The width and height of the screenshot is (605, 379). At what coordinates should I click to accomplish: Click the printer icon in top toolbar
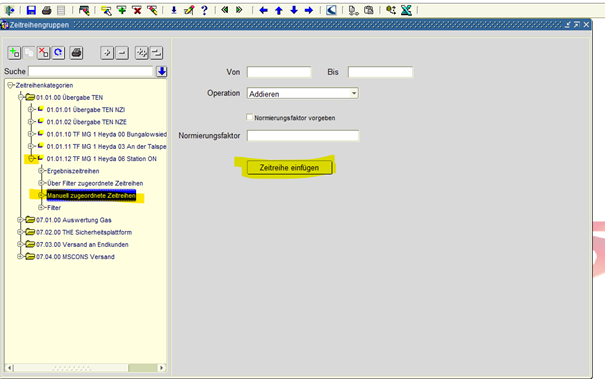47,10
